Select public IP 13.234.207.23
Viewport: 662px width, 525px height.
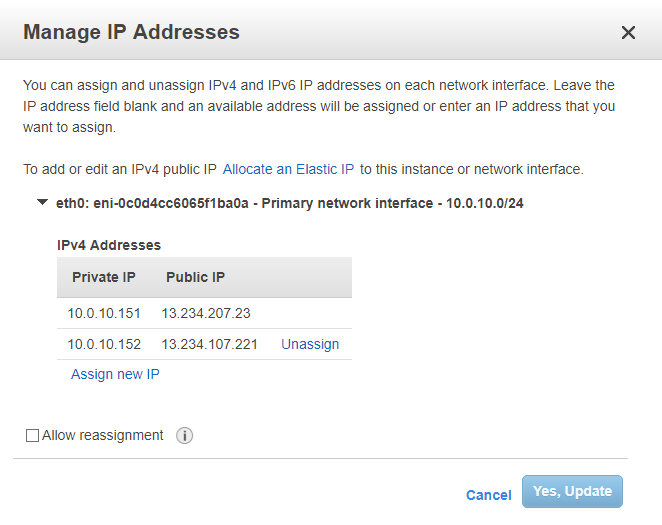click(205, 313)
